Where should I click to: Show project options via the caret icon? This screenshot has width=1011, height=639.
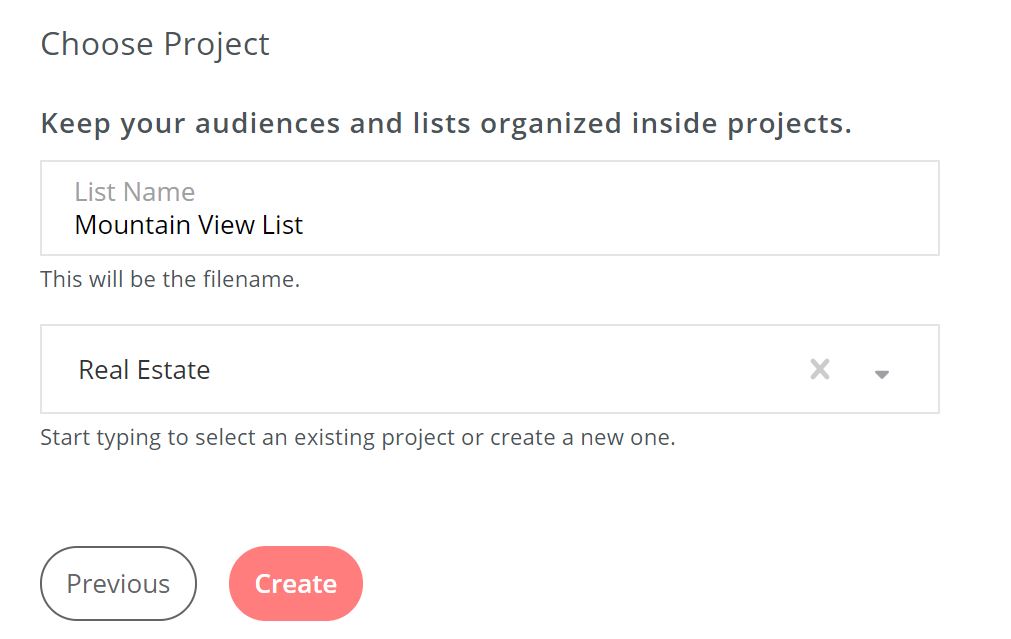881,373
